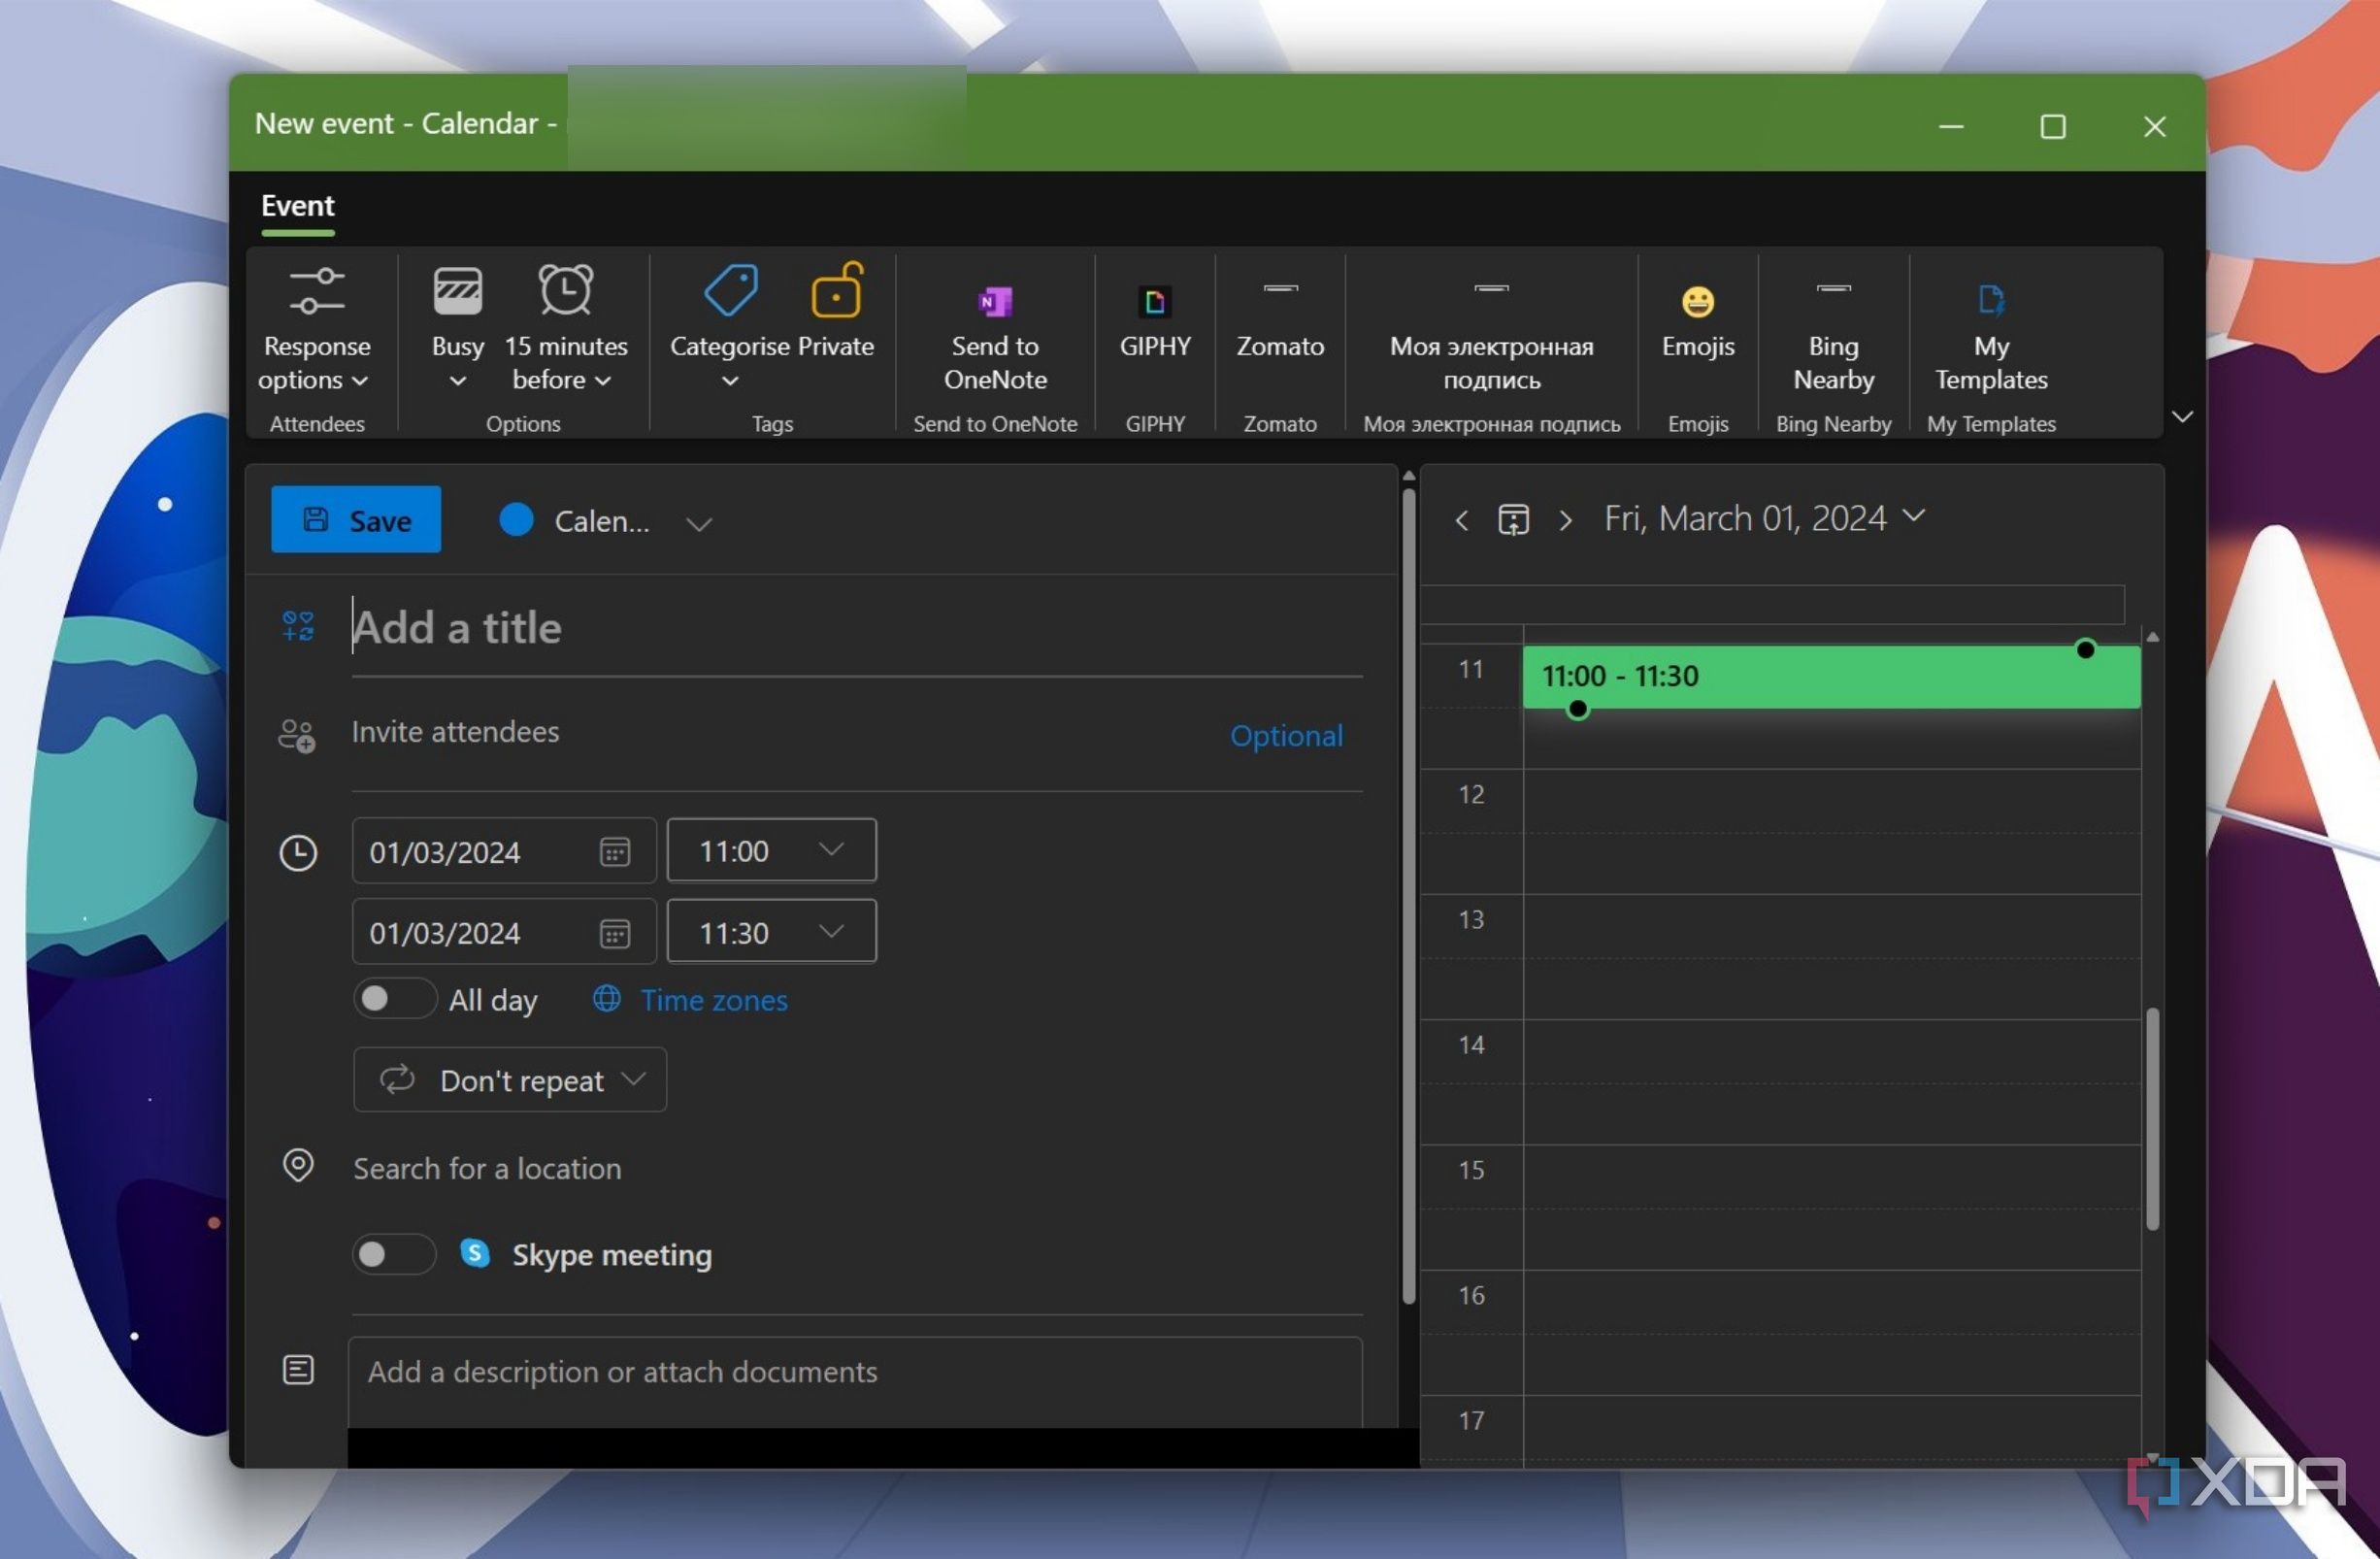The image size is (2380, 1559).
Task: Click the Save button
Action: coord(356,520)
